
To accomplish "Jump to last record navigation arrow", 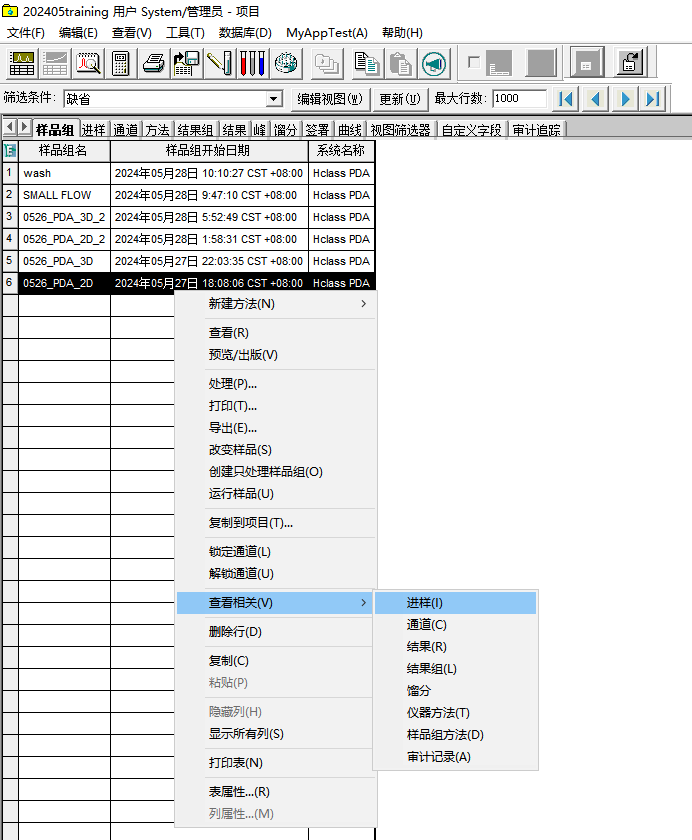I will tap(653, 99).
